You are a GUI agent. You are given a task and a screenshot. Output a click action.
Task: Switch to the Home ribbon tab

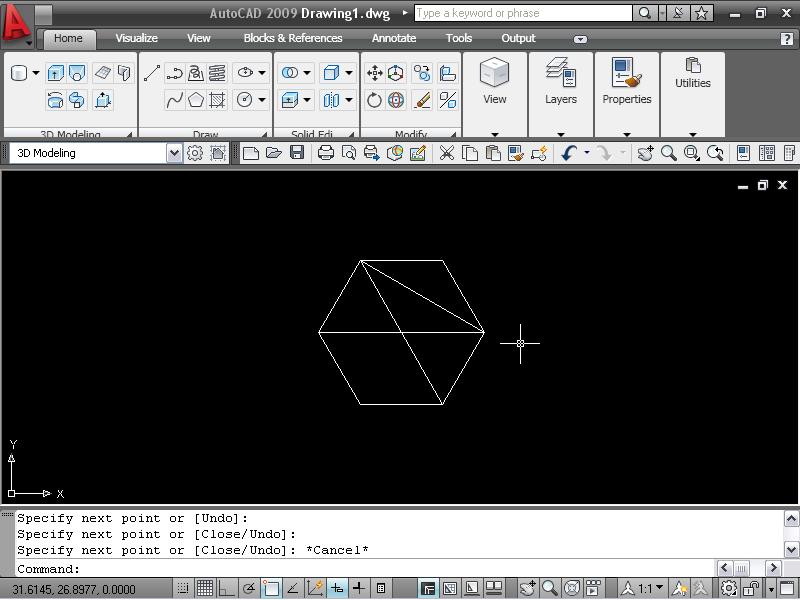[x=68, y=38]
